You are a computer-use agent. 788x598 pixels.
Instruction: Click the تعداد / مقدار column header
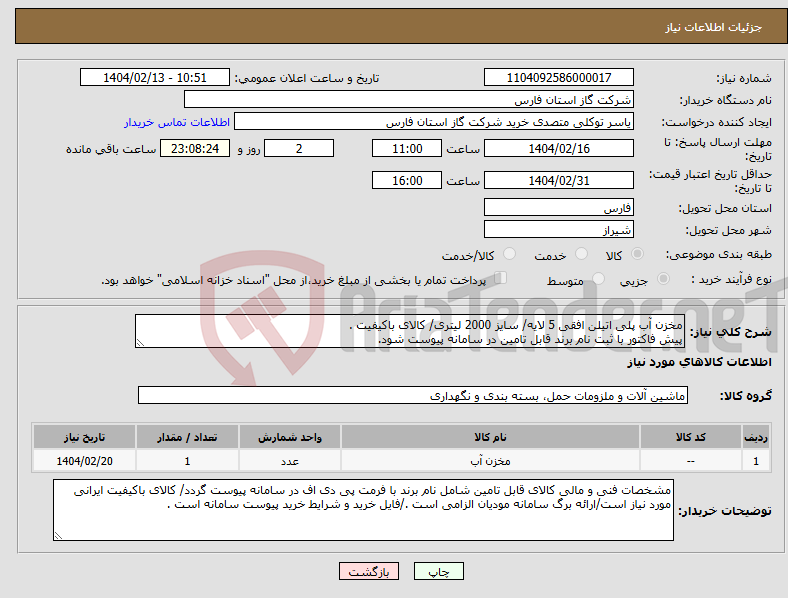tap(187, 437)
